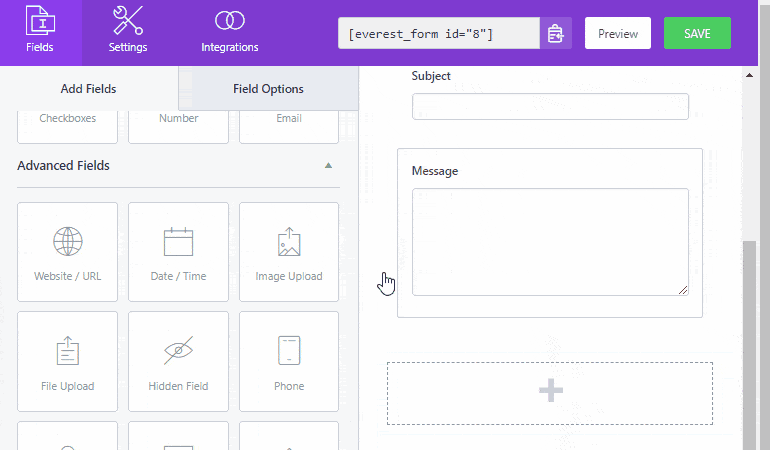Open the Settings tools icon
Image resolution: width=770 pixels, height=450 pixels.
point(128,21)
